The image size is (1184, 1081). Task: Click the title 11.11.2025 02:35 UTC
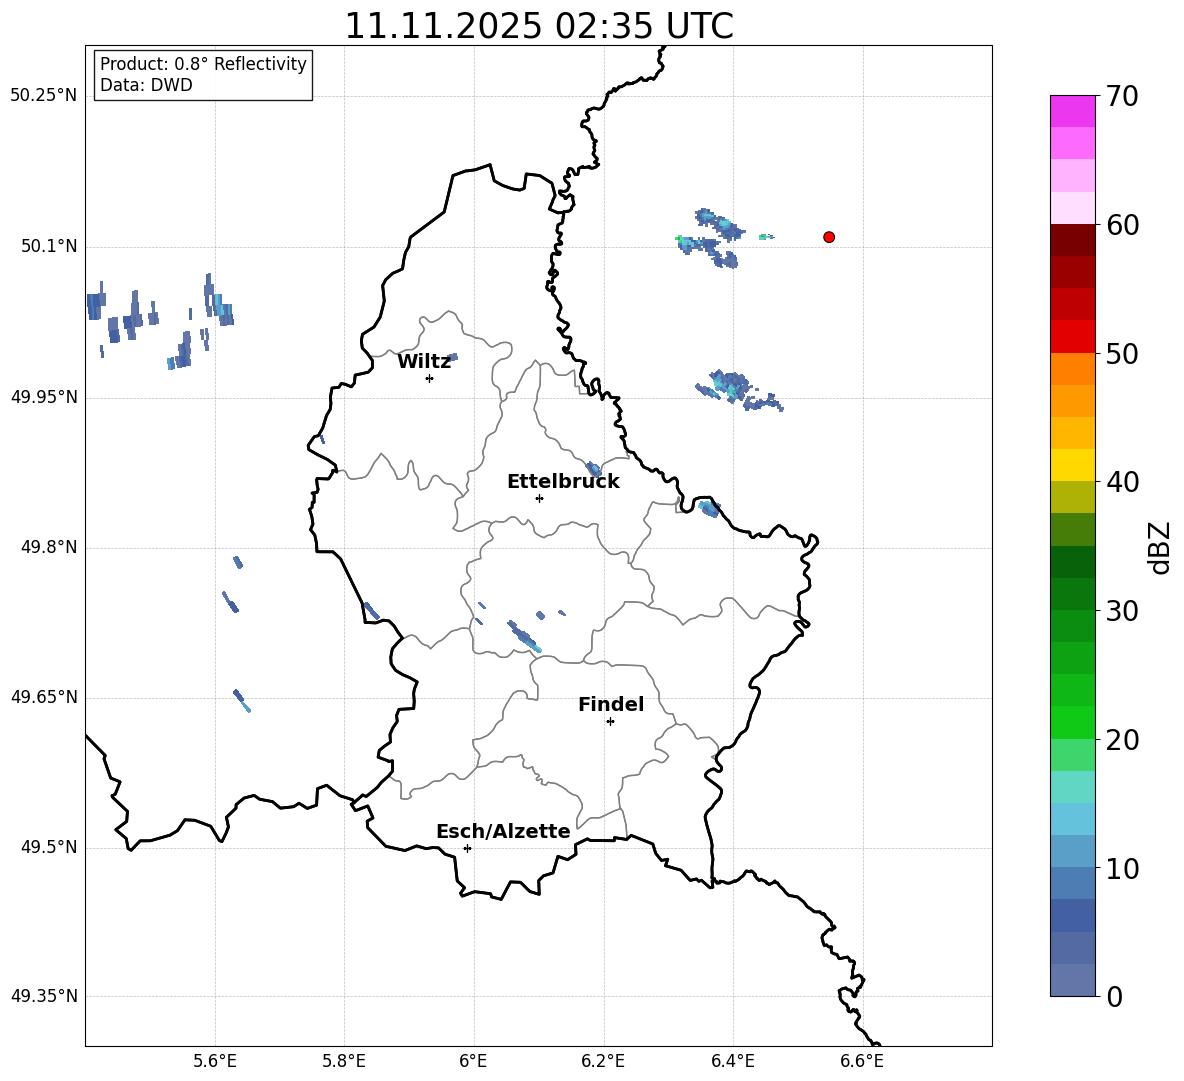(x=539, y=26)
